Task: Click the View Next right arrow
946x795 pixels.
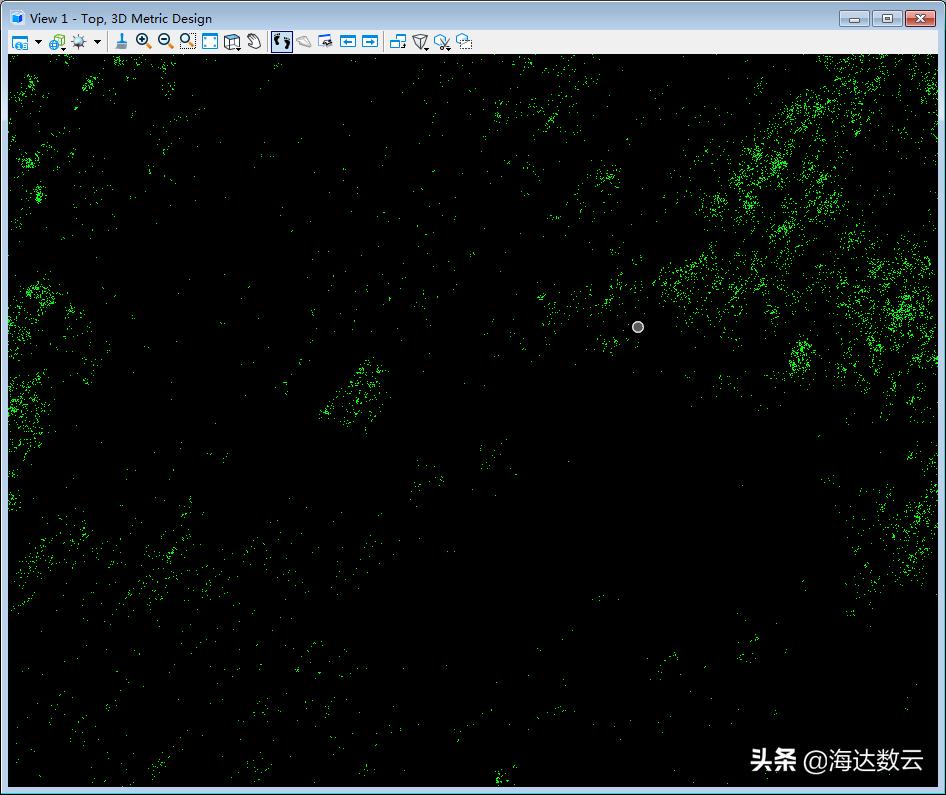Action: point(370,42)
